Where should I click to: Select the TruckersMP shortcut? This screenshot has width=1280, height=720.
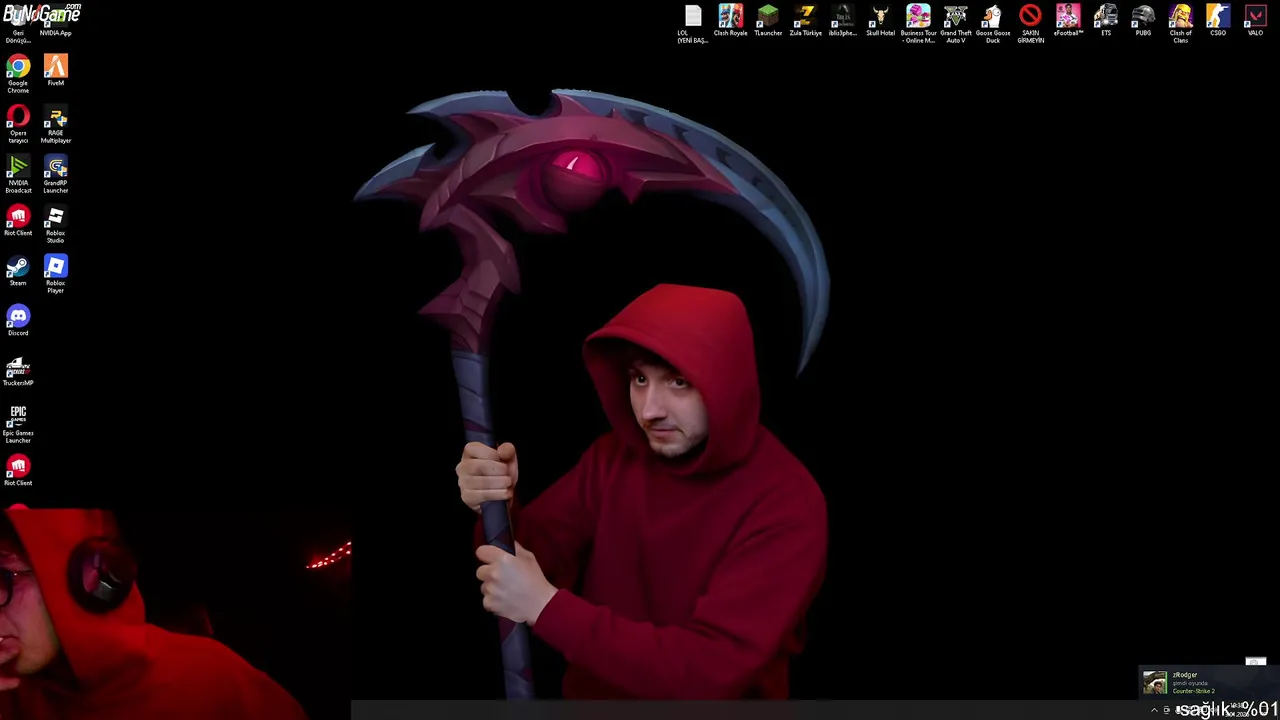tap(18, 372)
